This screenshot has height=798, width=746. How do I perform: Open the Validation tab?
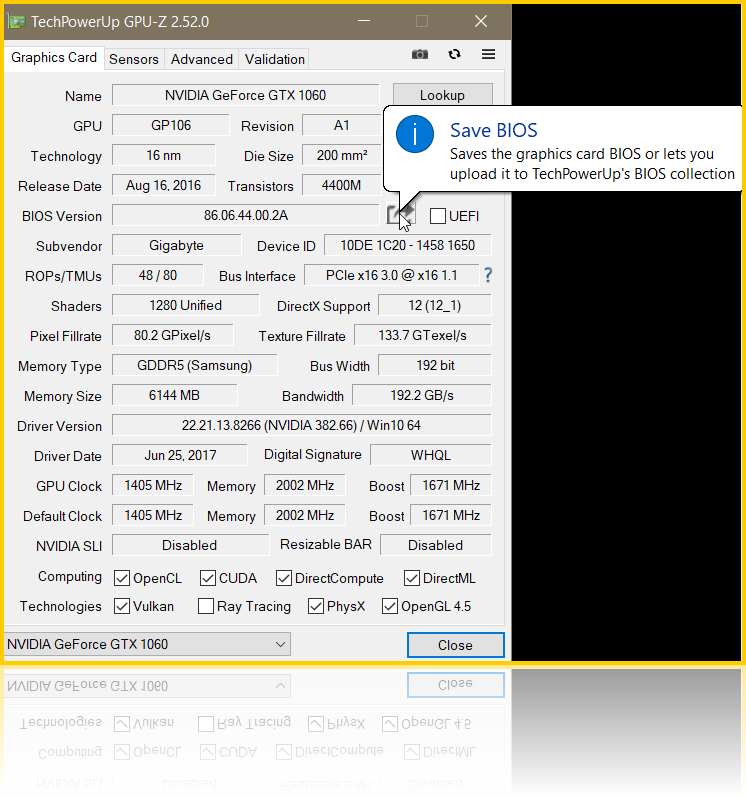275,59
